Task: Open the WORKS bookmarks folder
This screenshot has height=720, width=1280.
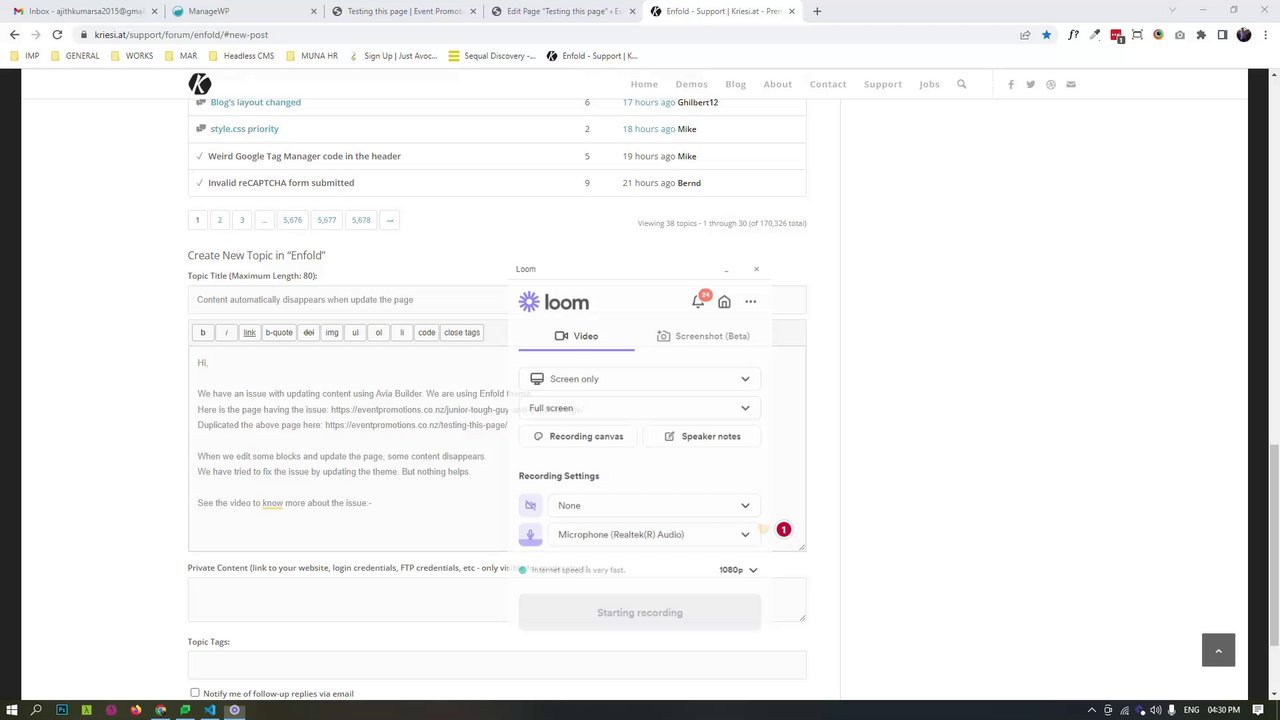Action: pyautogui.click(x=131, y=56)
